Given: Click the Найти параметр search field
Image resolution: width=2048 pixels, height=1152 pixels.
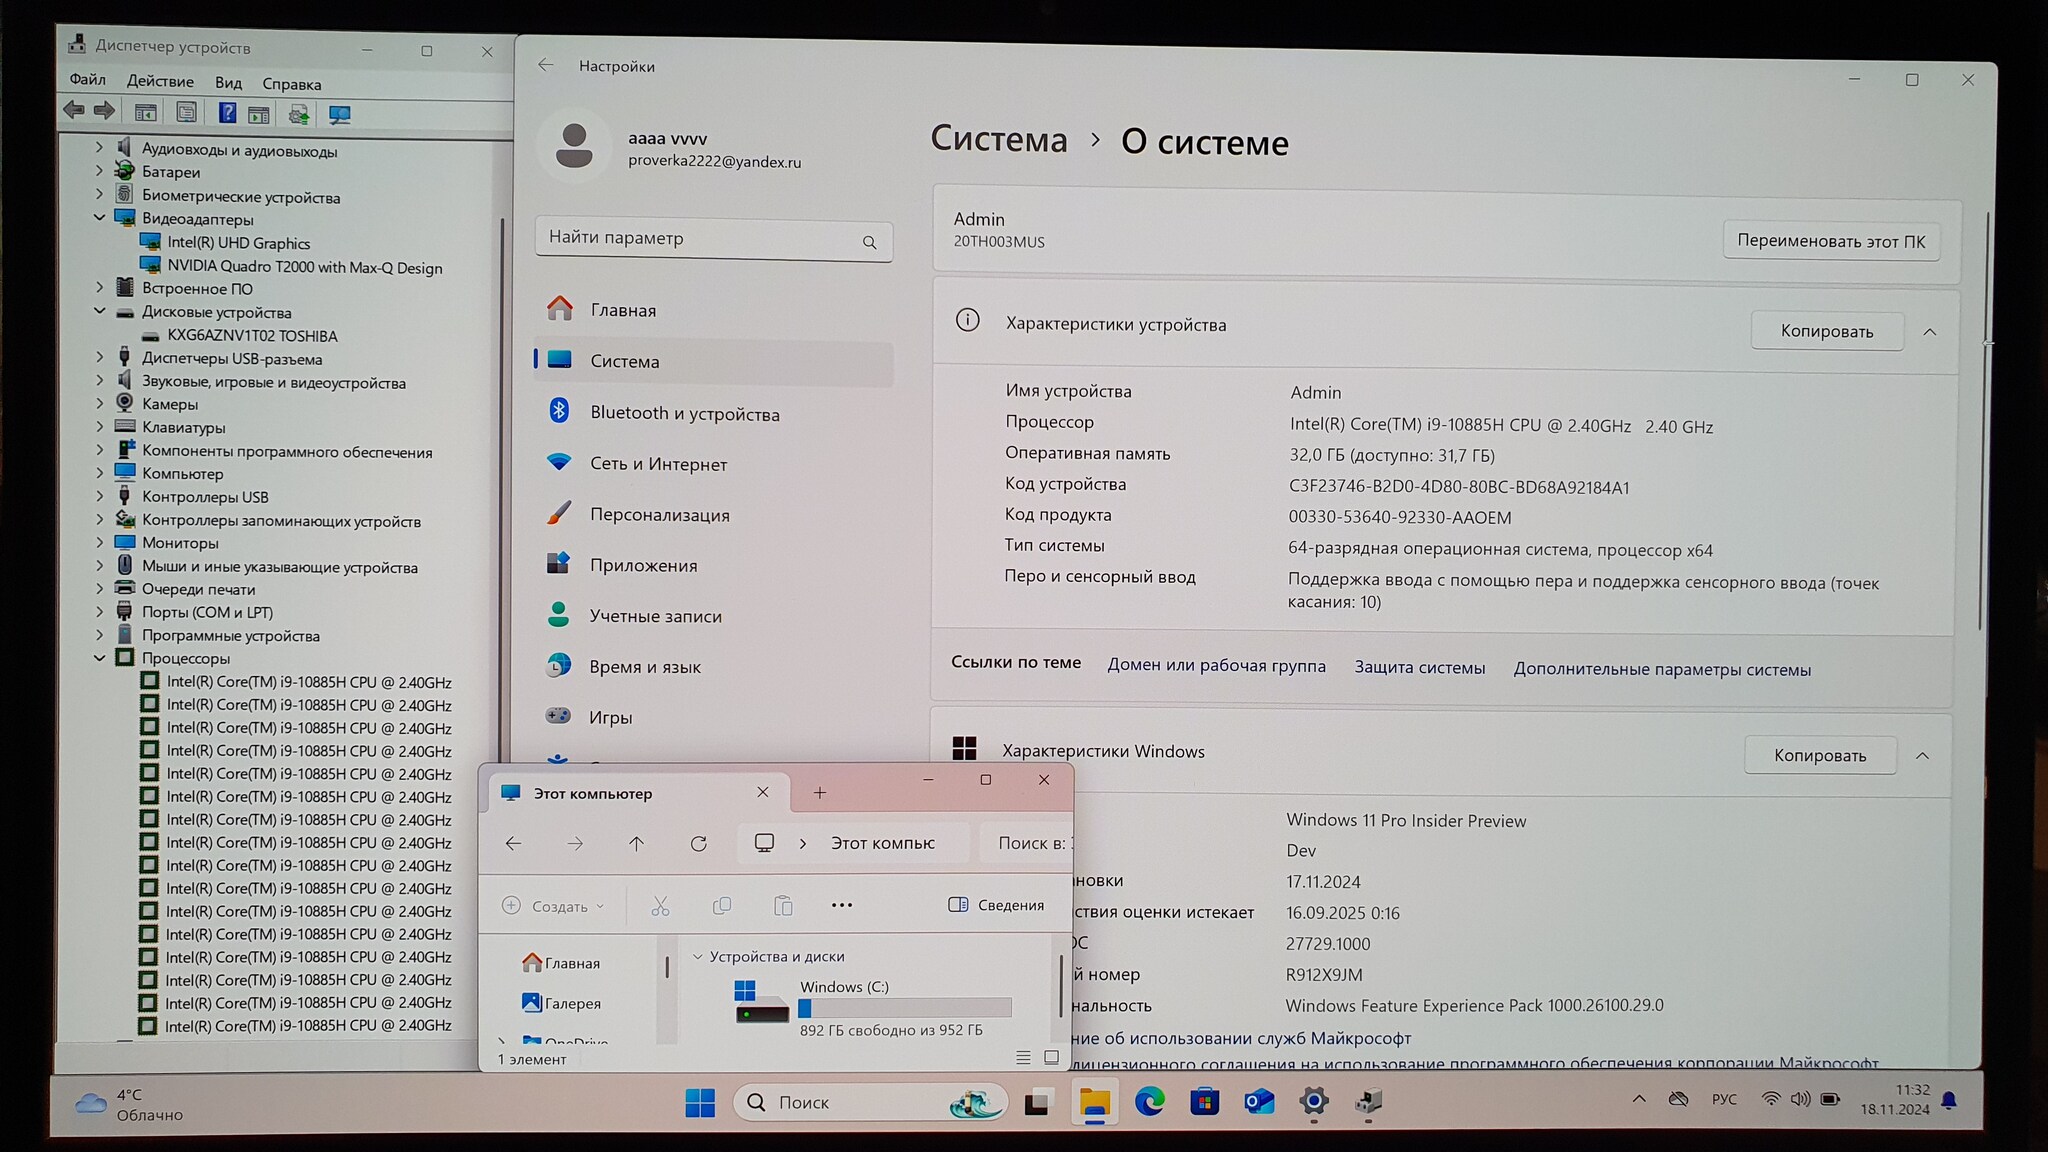Looking at the screenshot, I should click(x=700, y=239).
